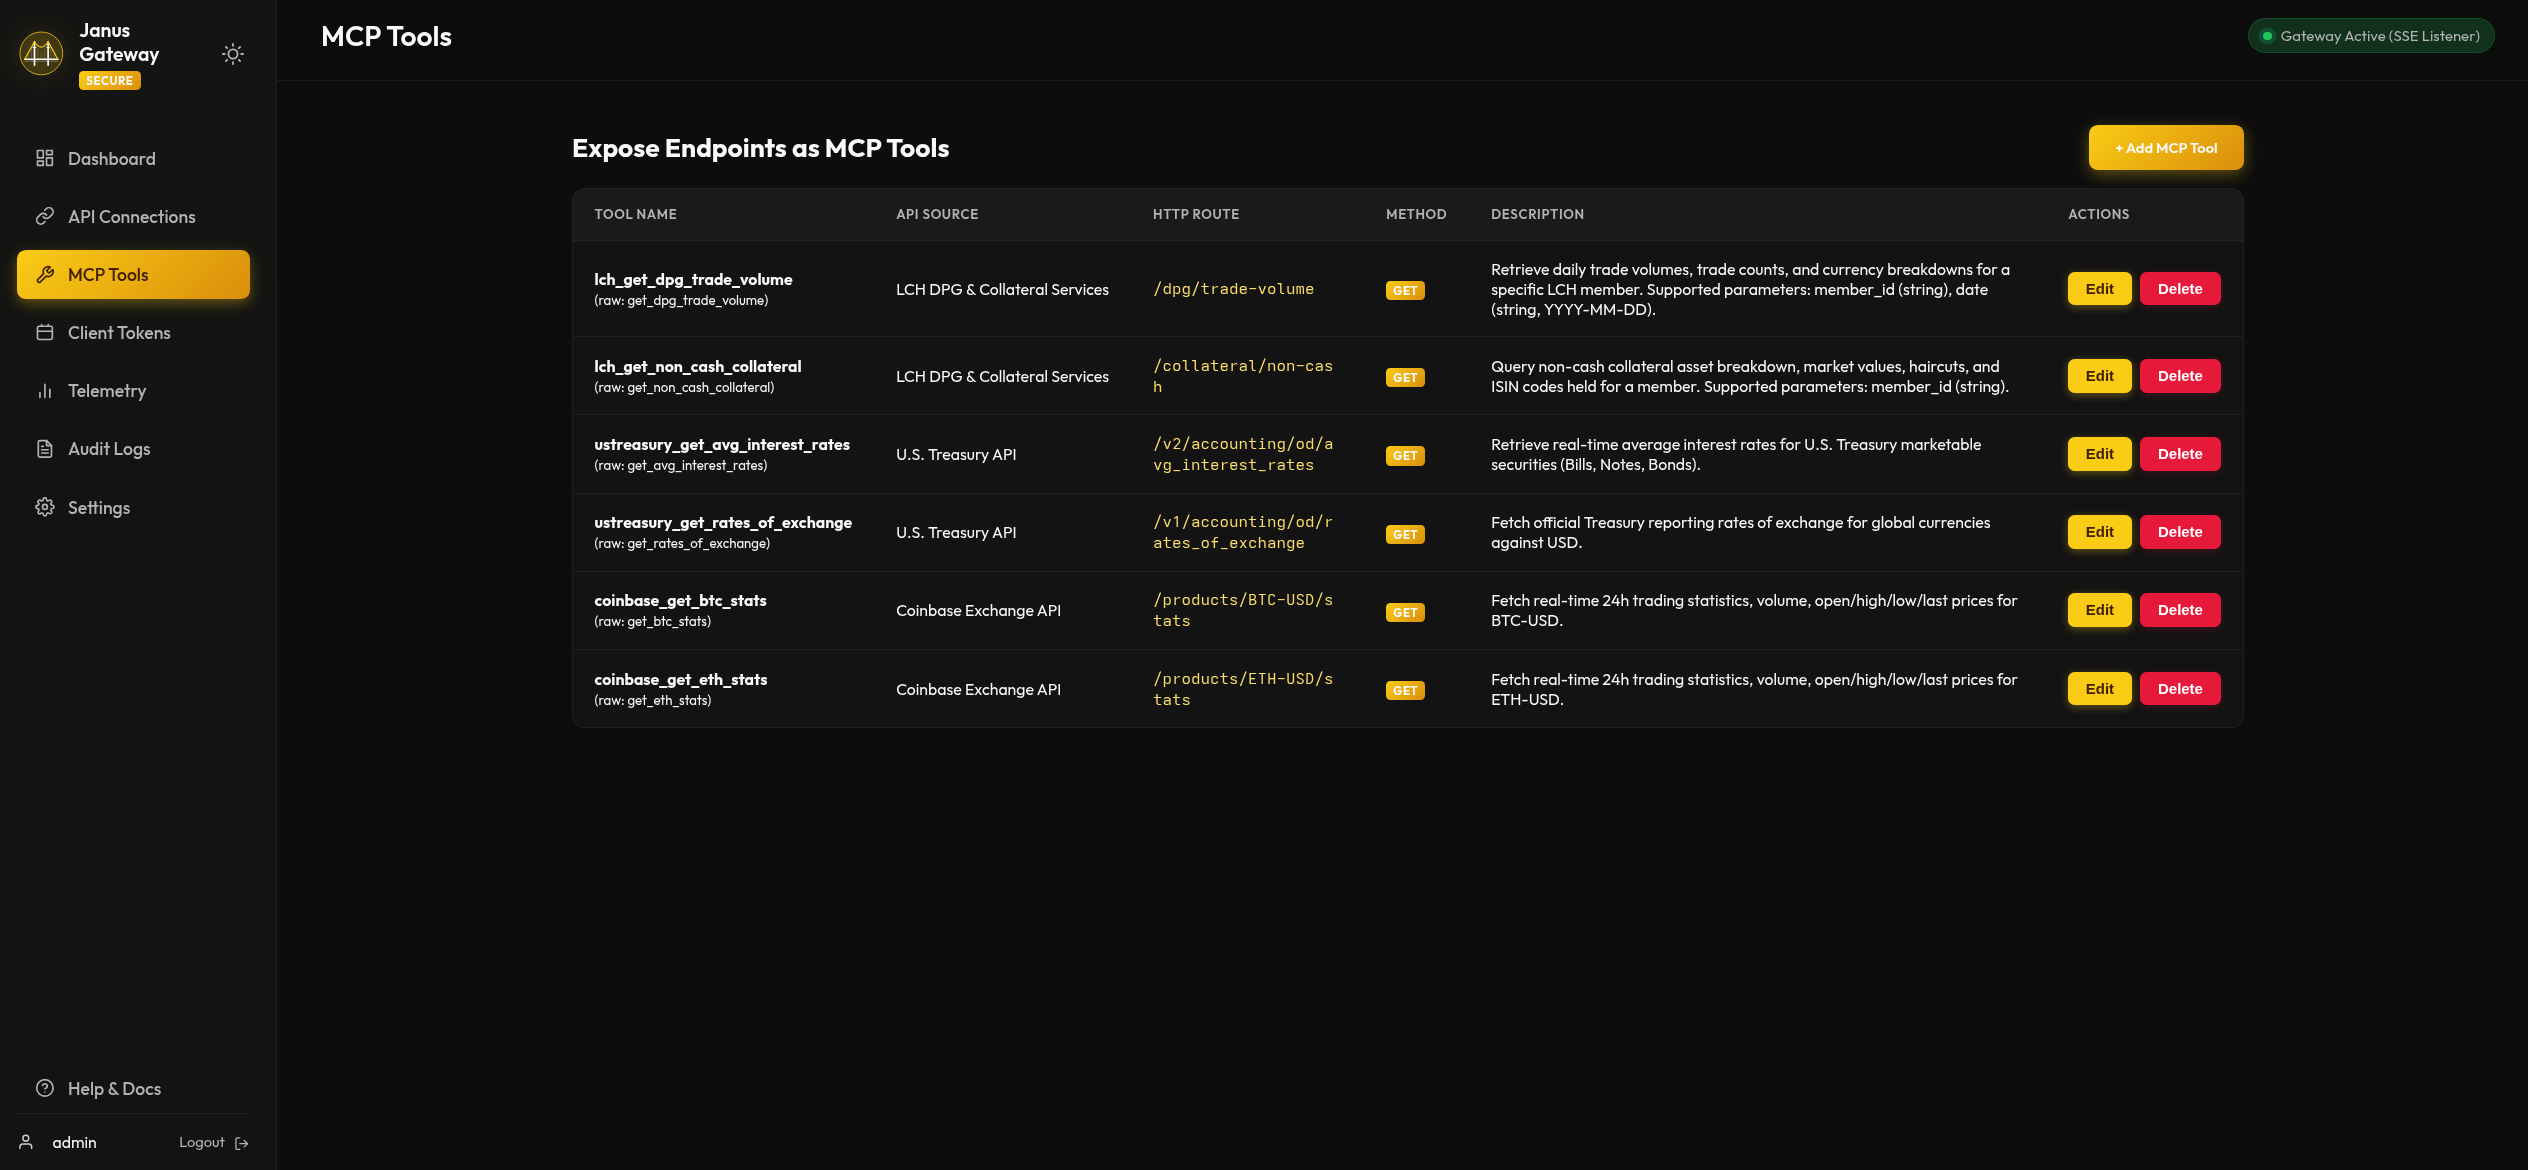Edit the lch_get_dpg_trade_volume tool
Image resolution: width=2528 pixels, height=1170 pixels.
[x=2099, y=288]
